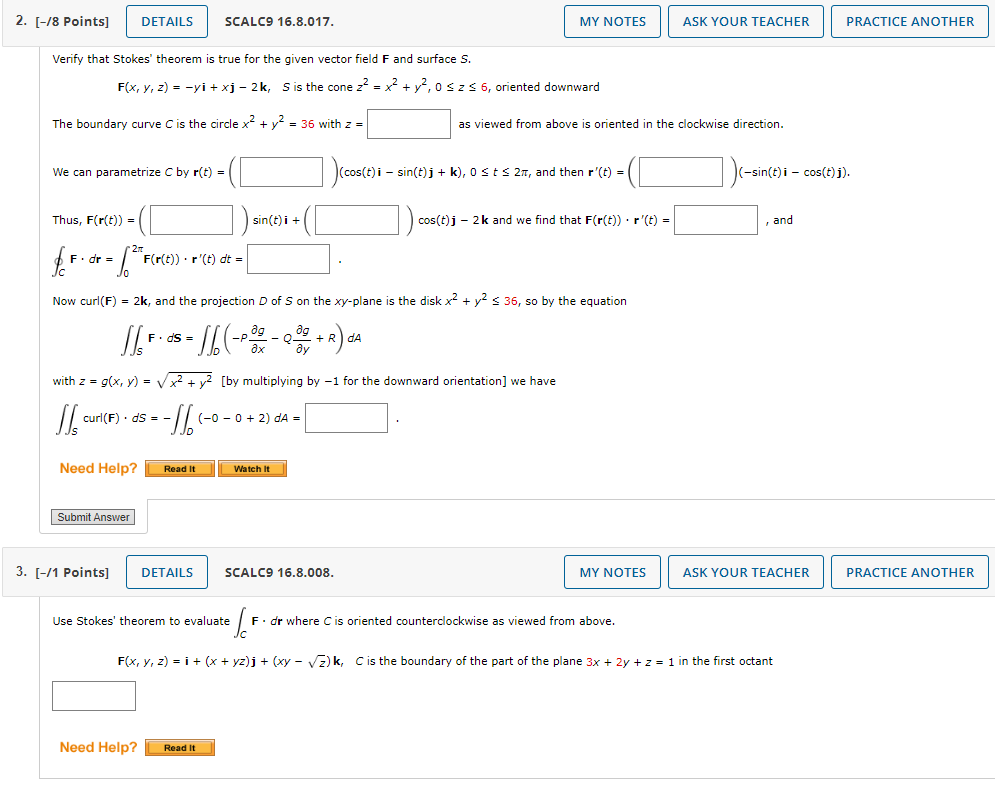Screen dimensions: 995x797
Task: Click the Watch It help button
Action: (252, 468)
